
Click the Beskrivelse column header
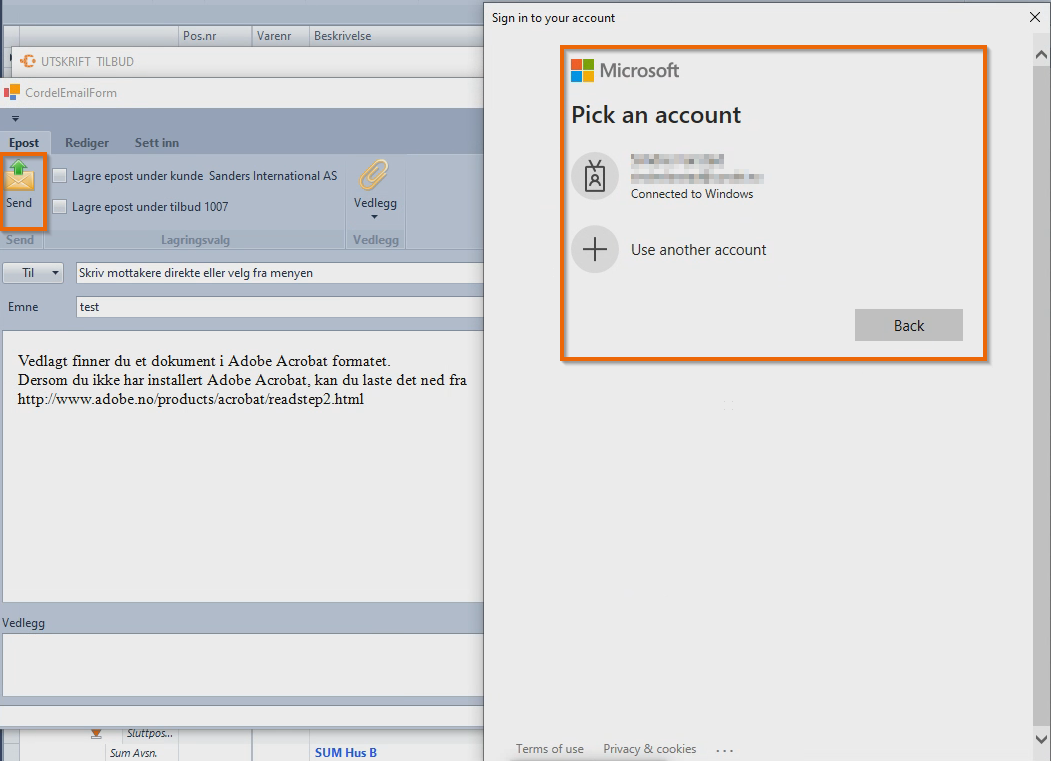[x=397, y=36]
